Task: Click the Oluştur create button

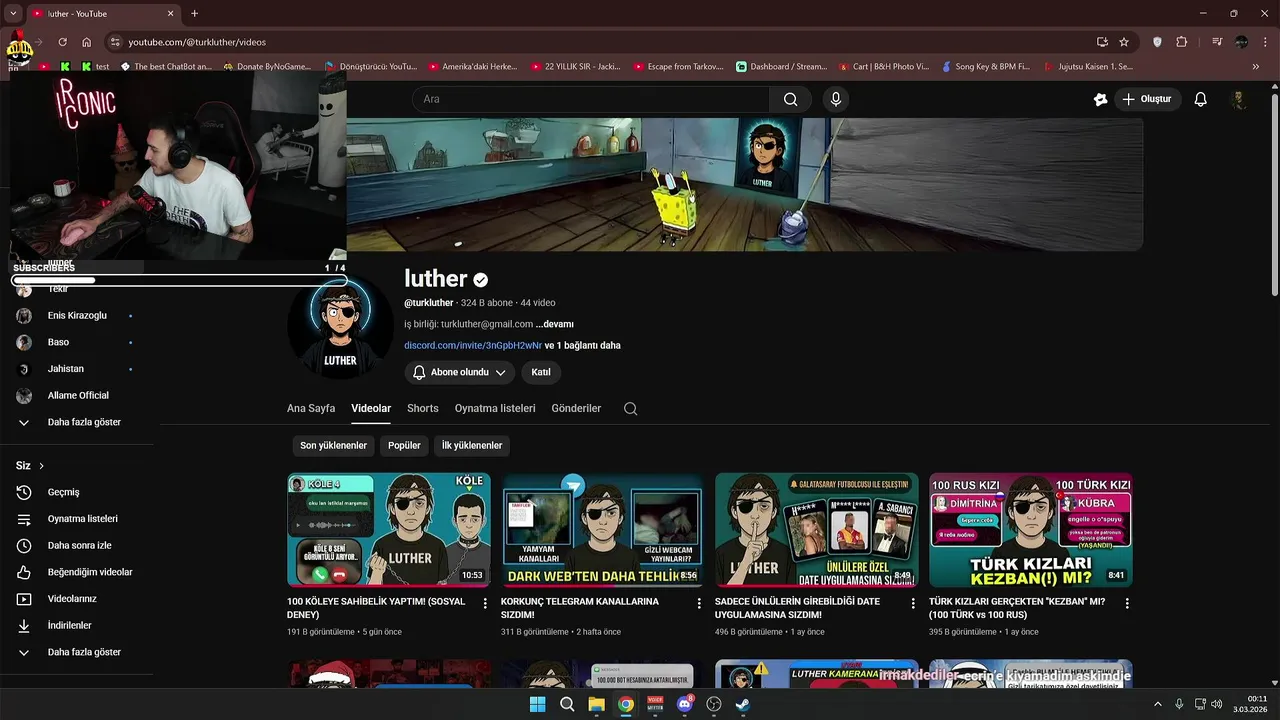Action: [x=1147, y=99]
